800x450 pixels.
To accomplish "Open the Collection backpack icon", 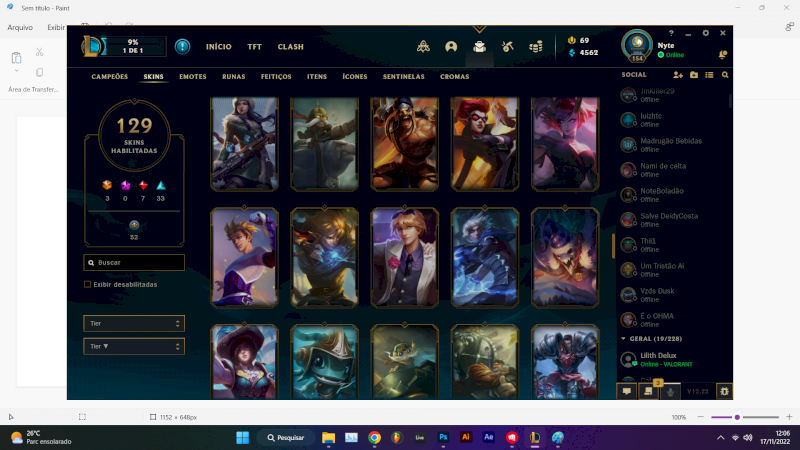I will (479, 47).
